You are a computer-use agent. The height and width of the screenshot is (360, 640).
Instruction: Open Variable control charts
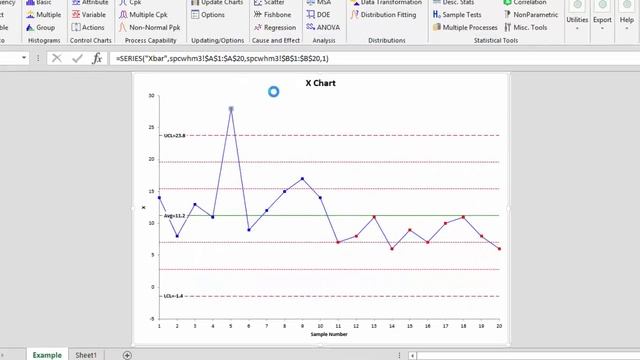click(89, 15)
